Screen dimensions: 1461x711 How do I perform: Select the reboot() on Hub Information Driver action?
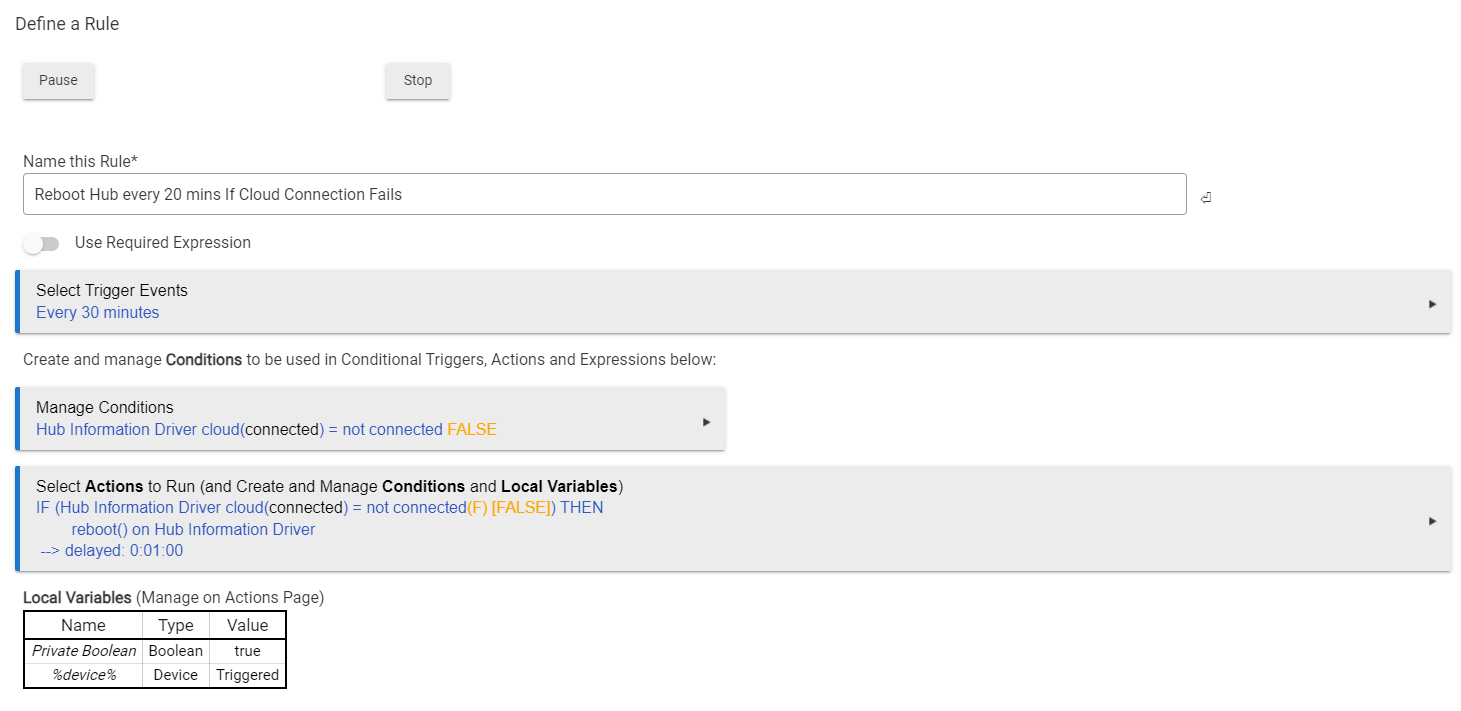pos(193,530)
